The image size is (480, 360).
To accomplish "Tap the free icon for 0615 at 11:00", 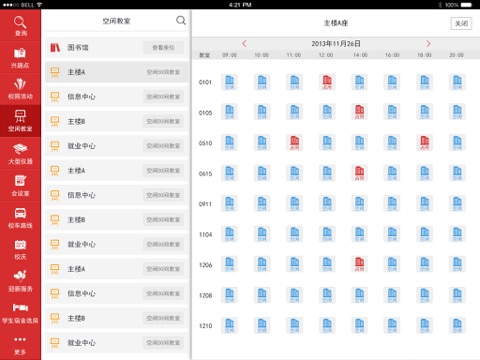I will click(295, 173).
